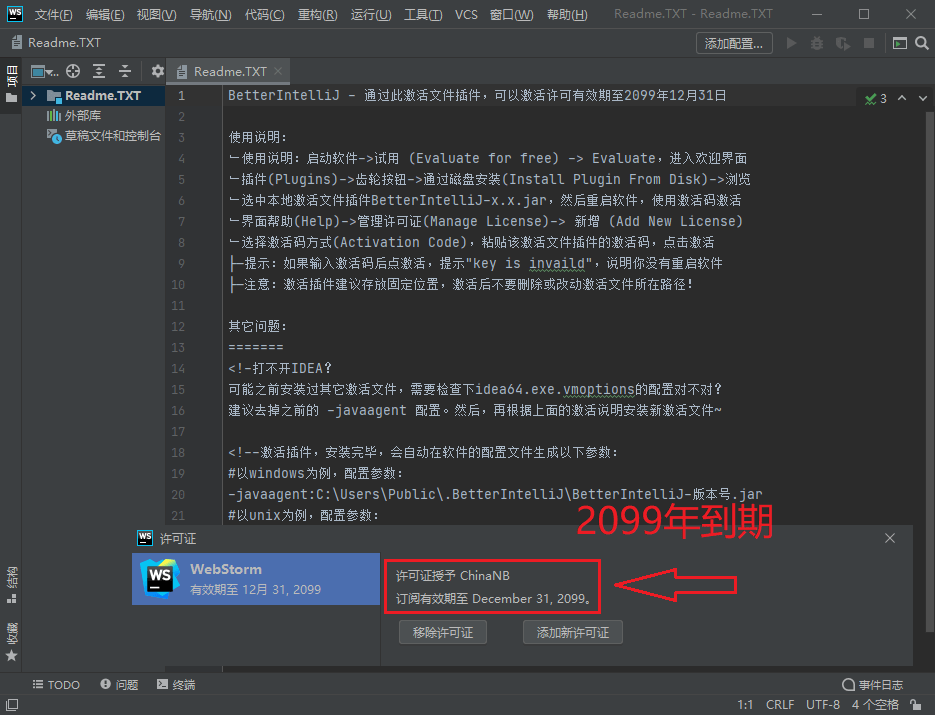Viewport: 935px width, 715px height.
Task: Open the 文件(F) menu
Action: click(x=53, y=14)
